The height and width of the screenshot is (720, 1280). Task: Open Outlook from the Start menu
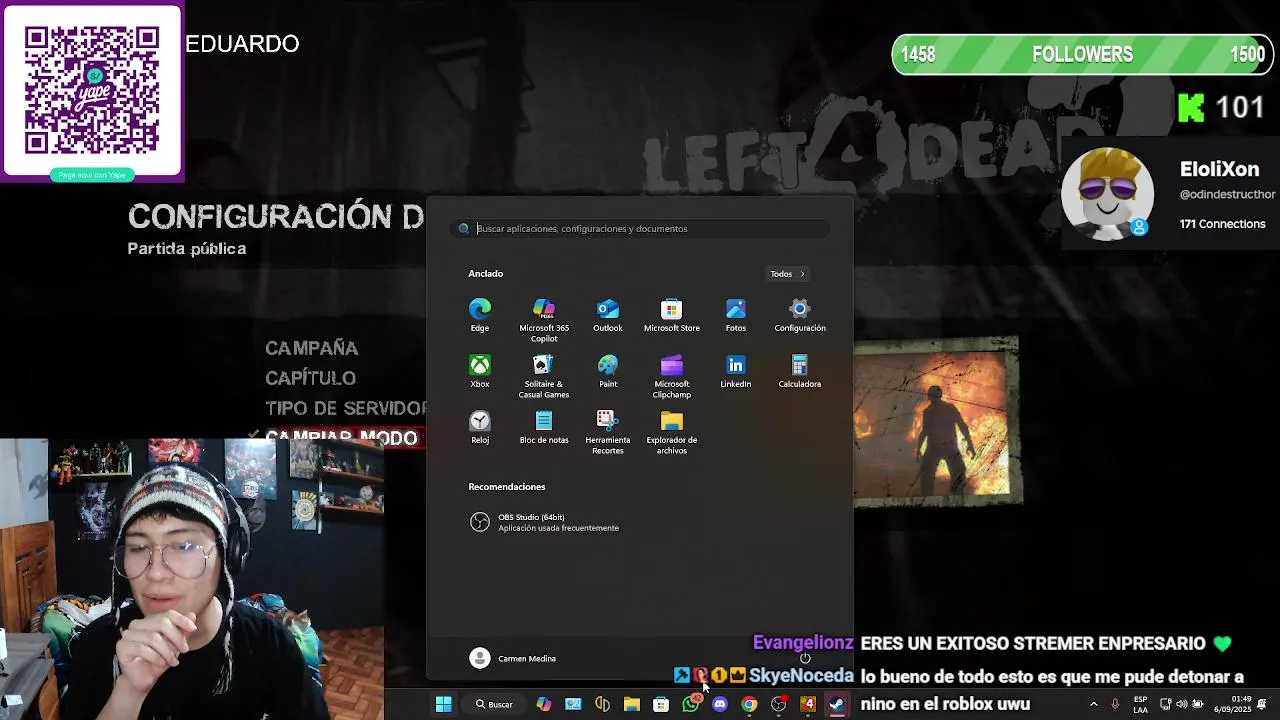608,315
